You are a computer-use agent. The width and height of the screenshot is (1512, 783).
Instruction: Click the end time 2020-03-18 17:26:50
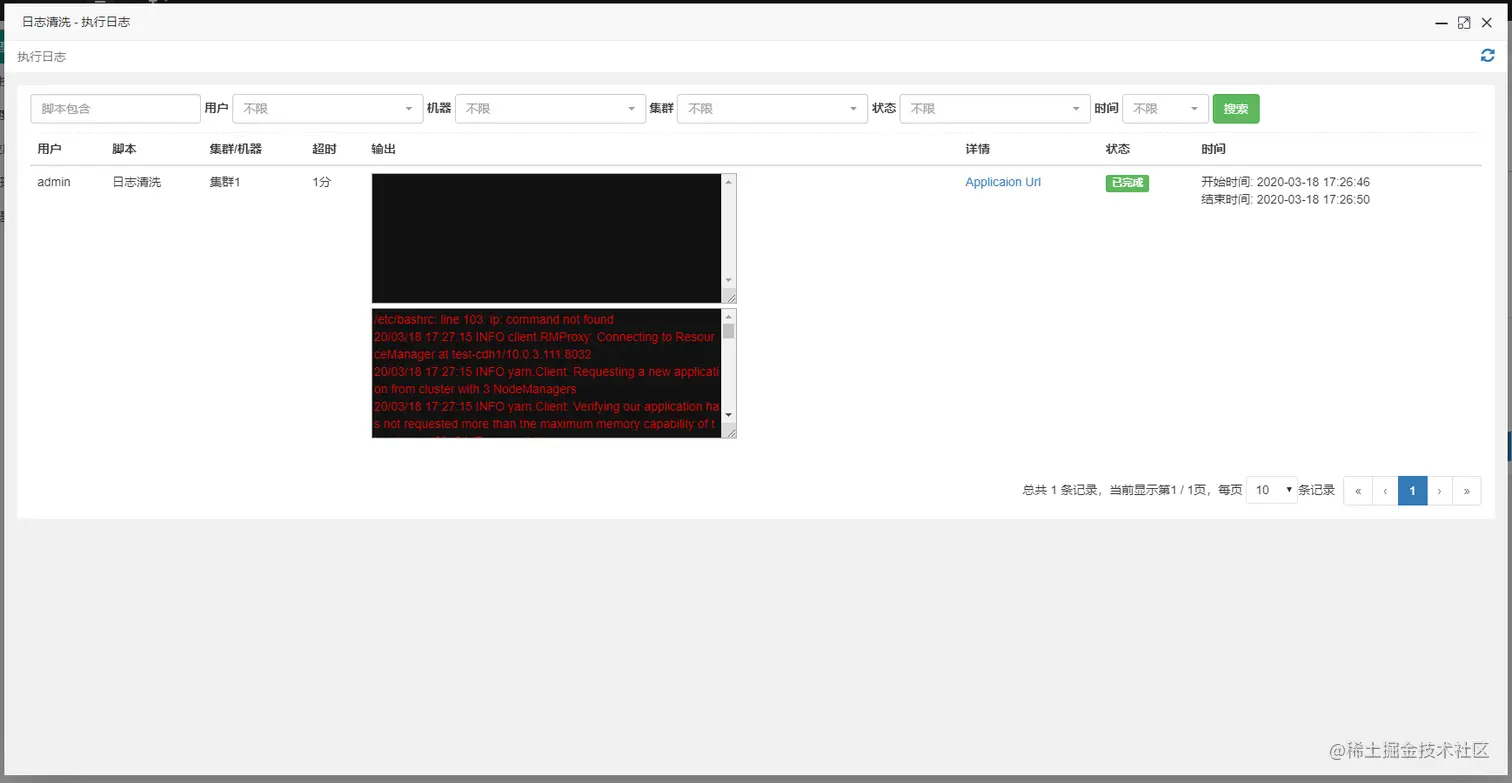[x=1313, y=199]
